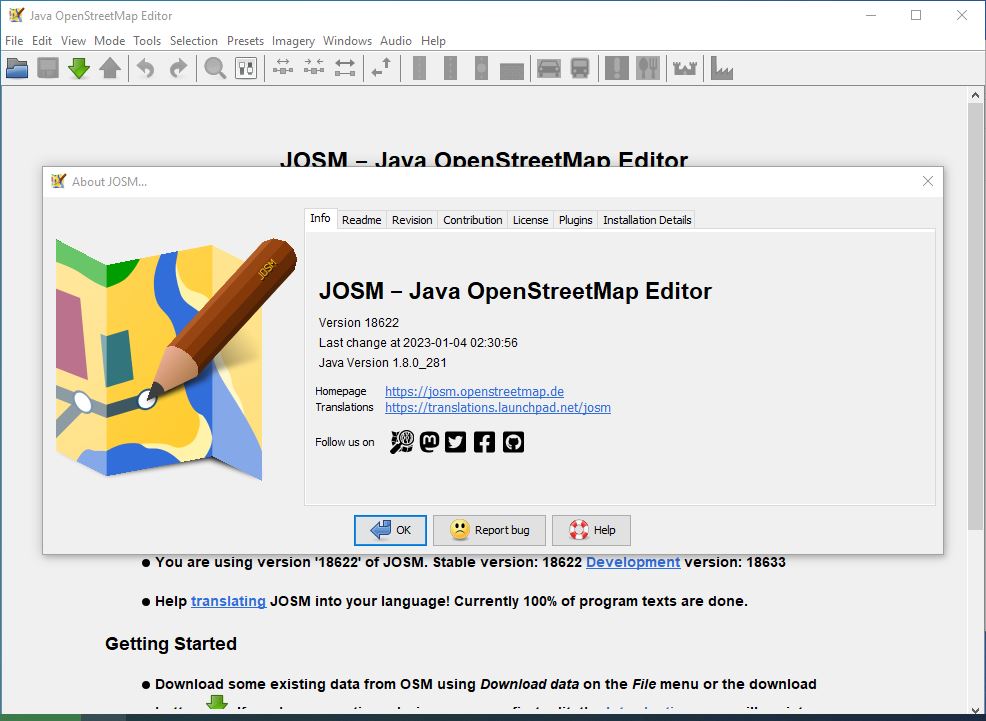Click the translating link

pyautogui.click(x=228, y=601)
